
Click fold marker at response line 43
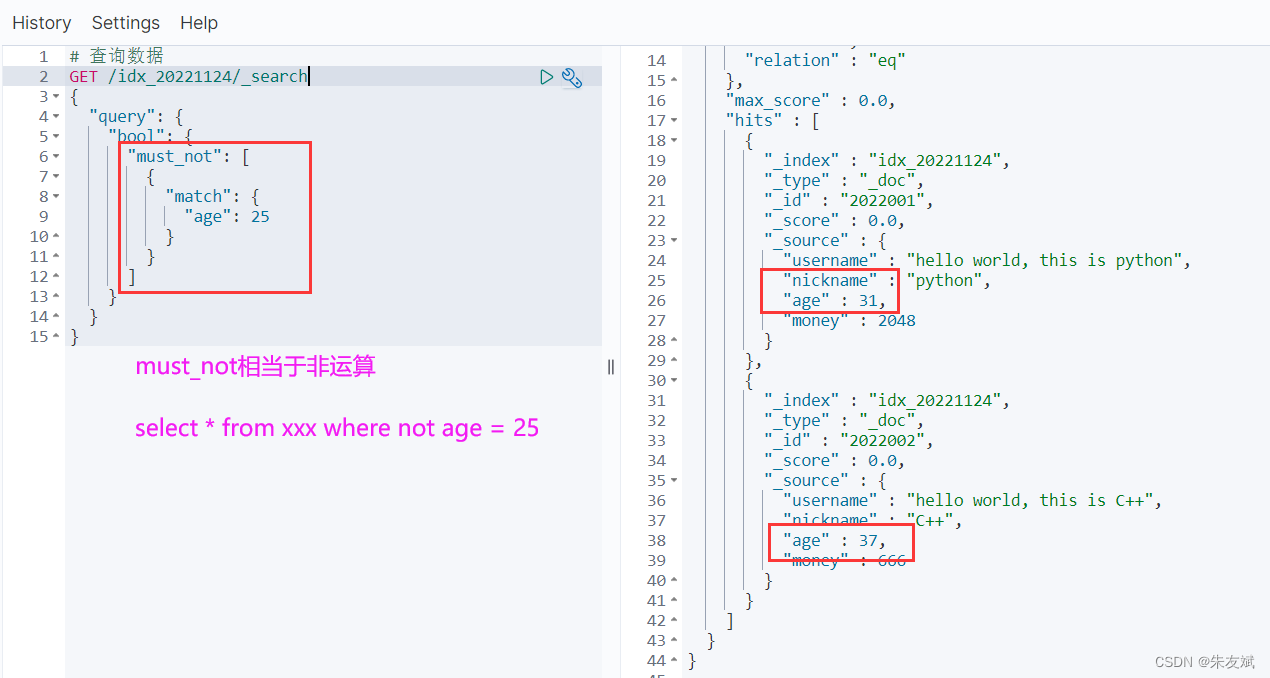674,641
